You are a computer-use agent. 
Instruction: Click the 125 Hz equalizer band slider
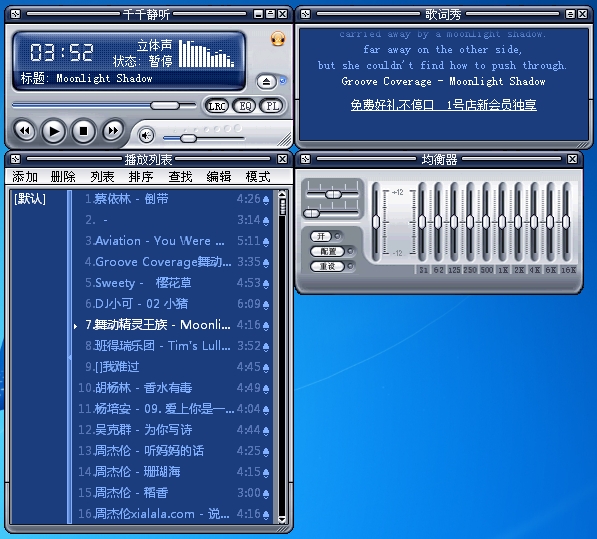454,222
